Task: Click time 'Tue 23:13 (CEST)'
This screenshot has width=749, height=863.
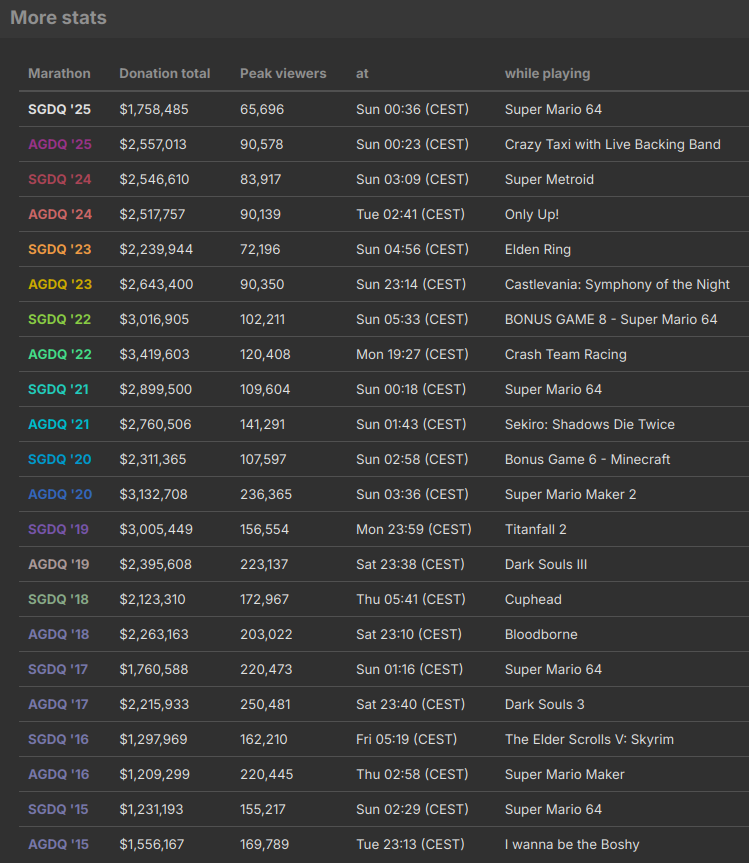Action: [x=411, y=844]
